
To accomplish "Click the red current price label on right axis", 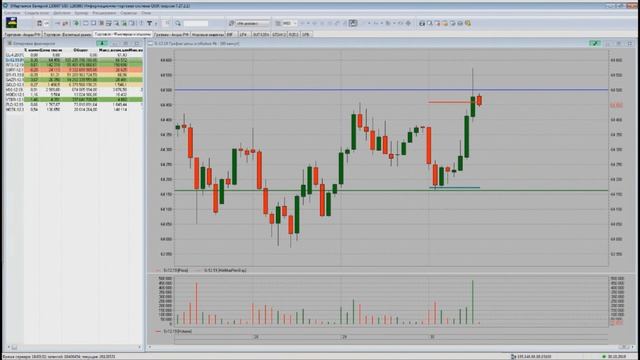I will (x=616, y=105).
